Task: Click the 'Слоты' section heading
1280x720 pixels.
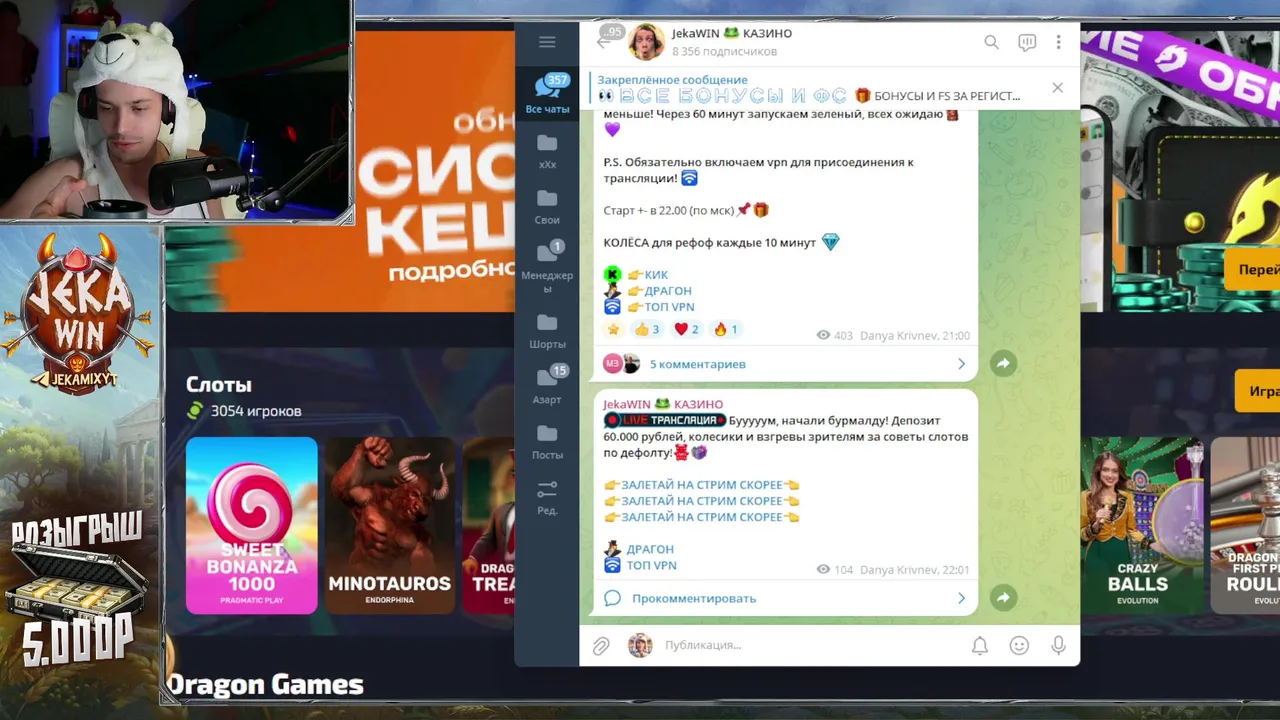Action: point(218,384)
